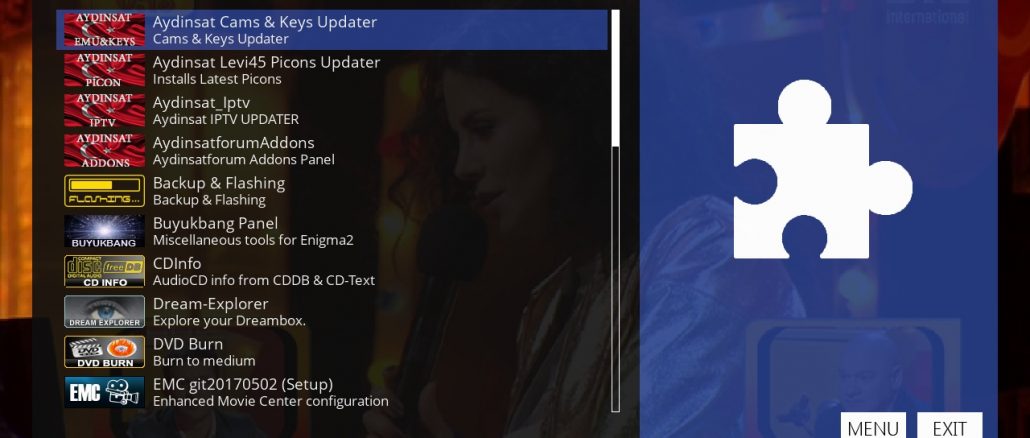Open the DVD BURN icon

(104, 352)
